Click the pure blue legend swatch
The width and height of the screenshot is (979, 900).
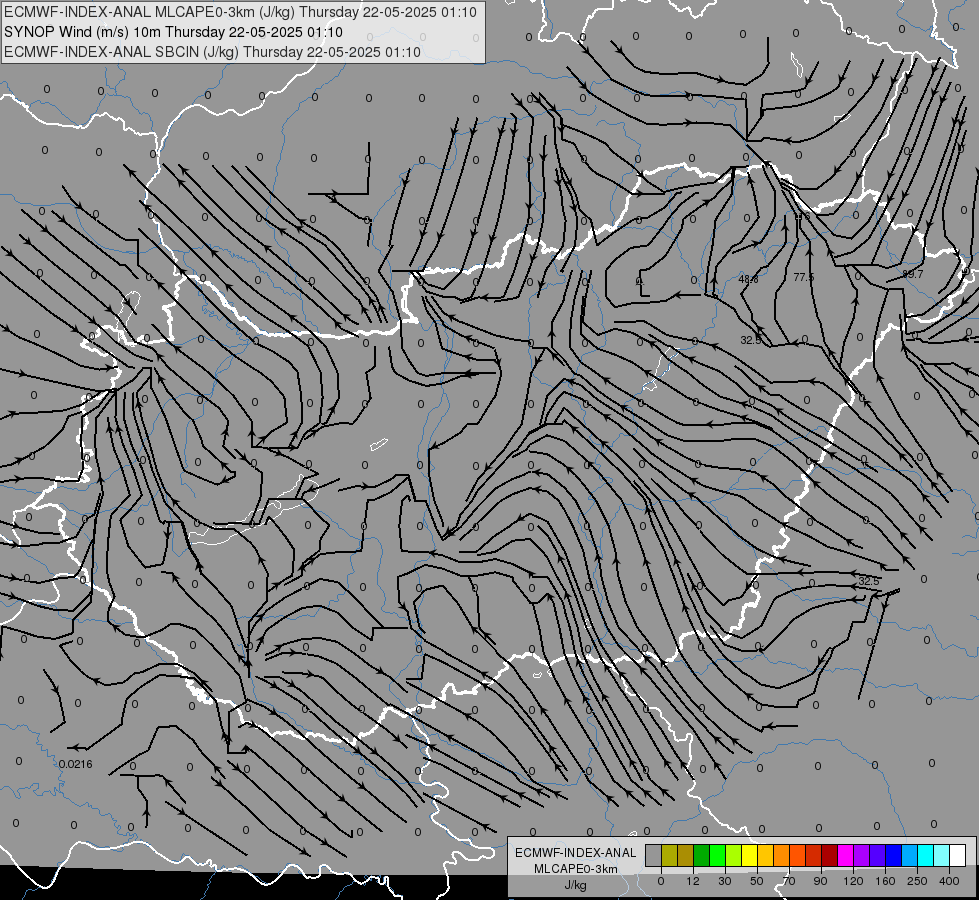893,855
